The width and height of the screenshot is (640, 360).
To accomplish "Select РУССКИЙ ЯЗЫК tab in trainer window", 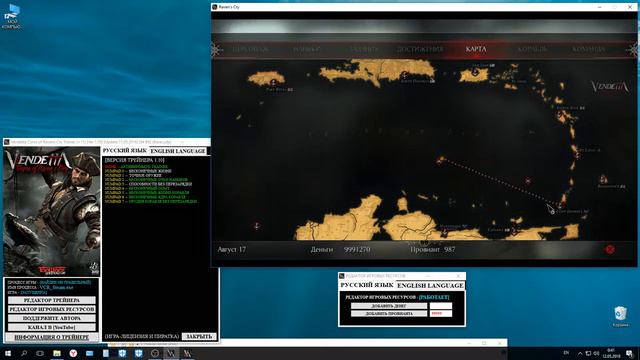I will 124,151.
